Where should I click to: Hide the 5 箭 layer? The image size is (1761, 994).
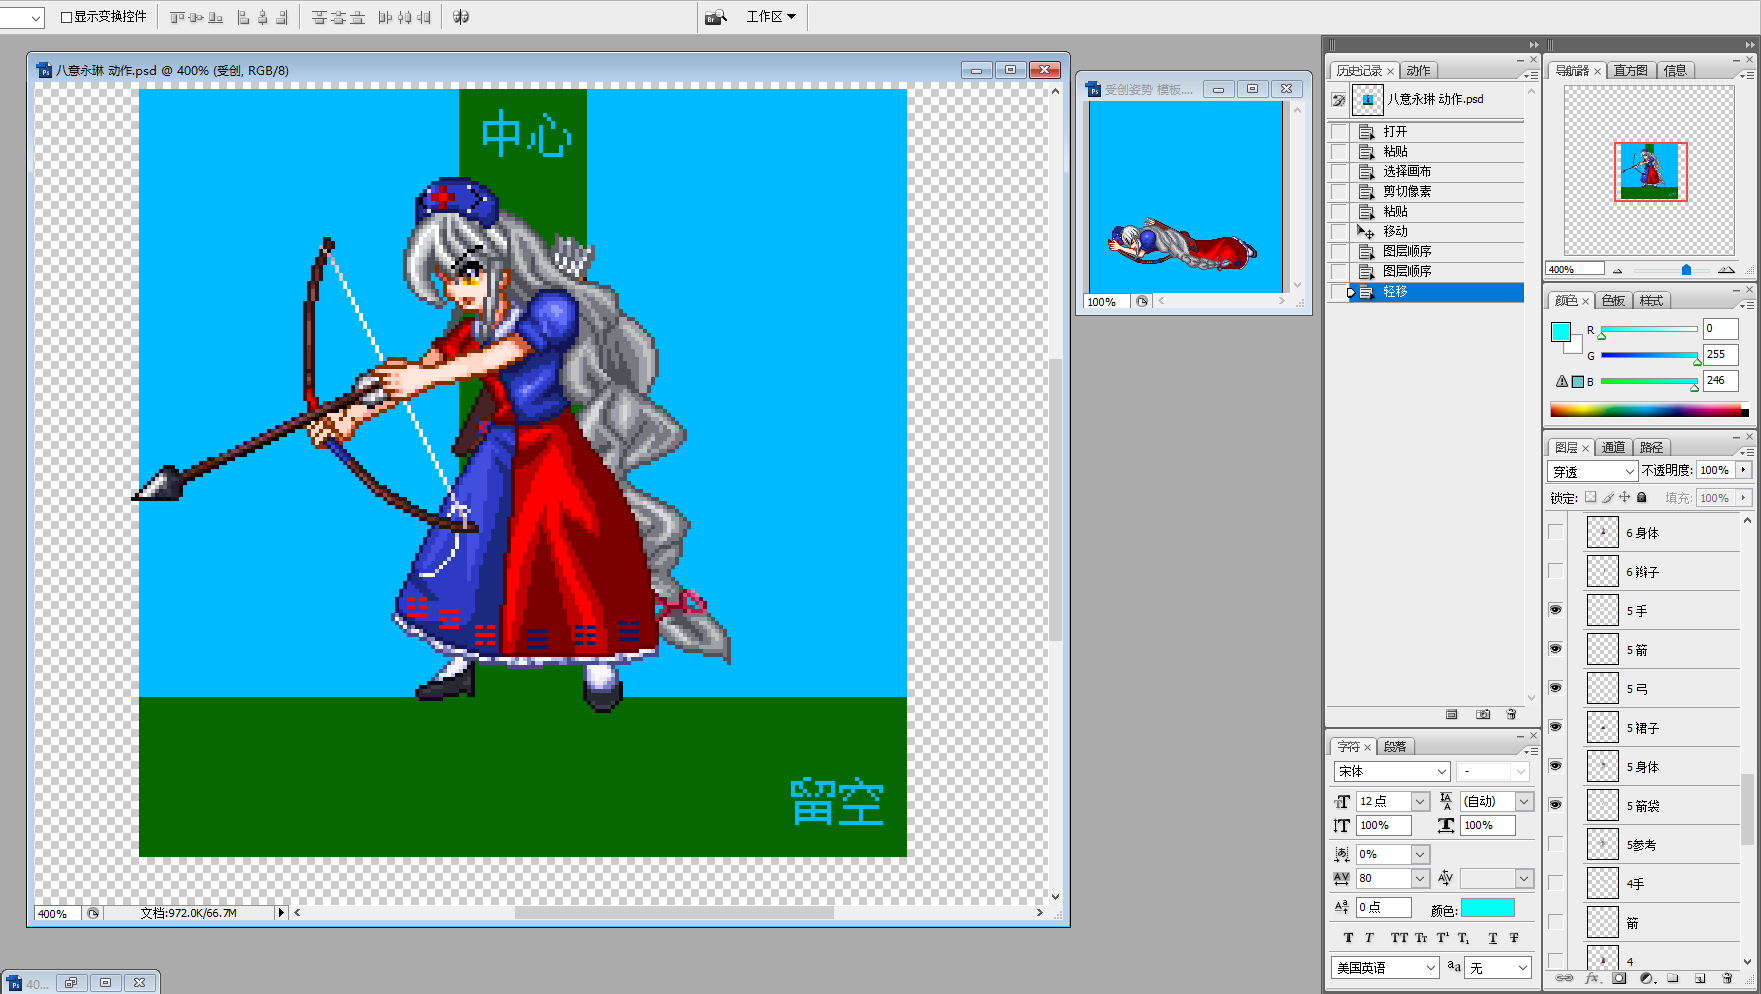point(1556,649)
